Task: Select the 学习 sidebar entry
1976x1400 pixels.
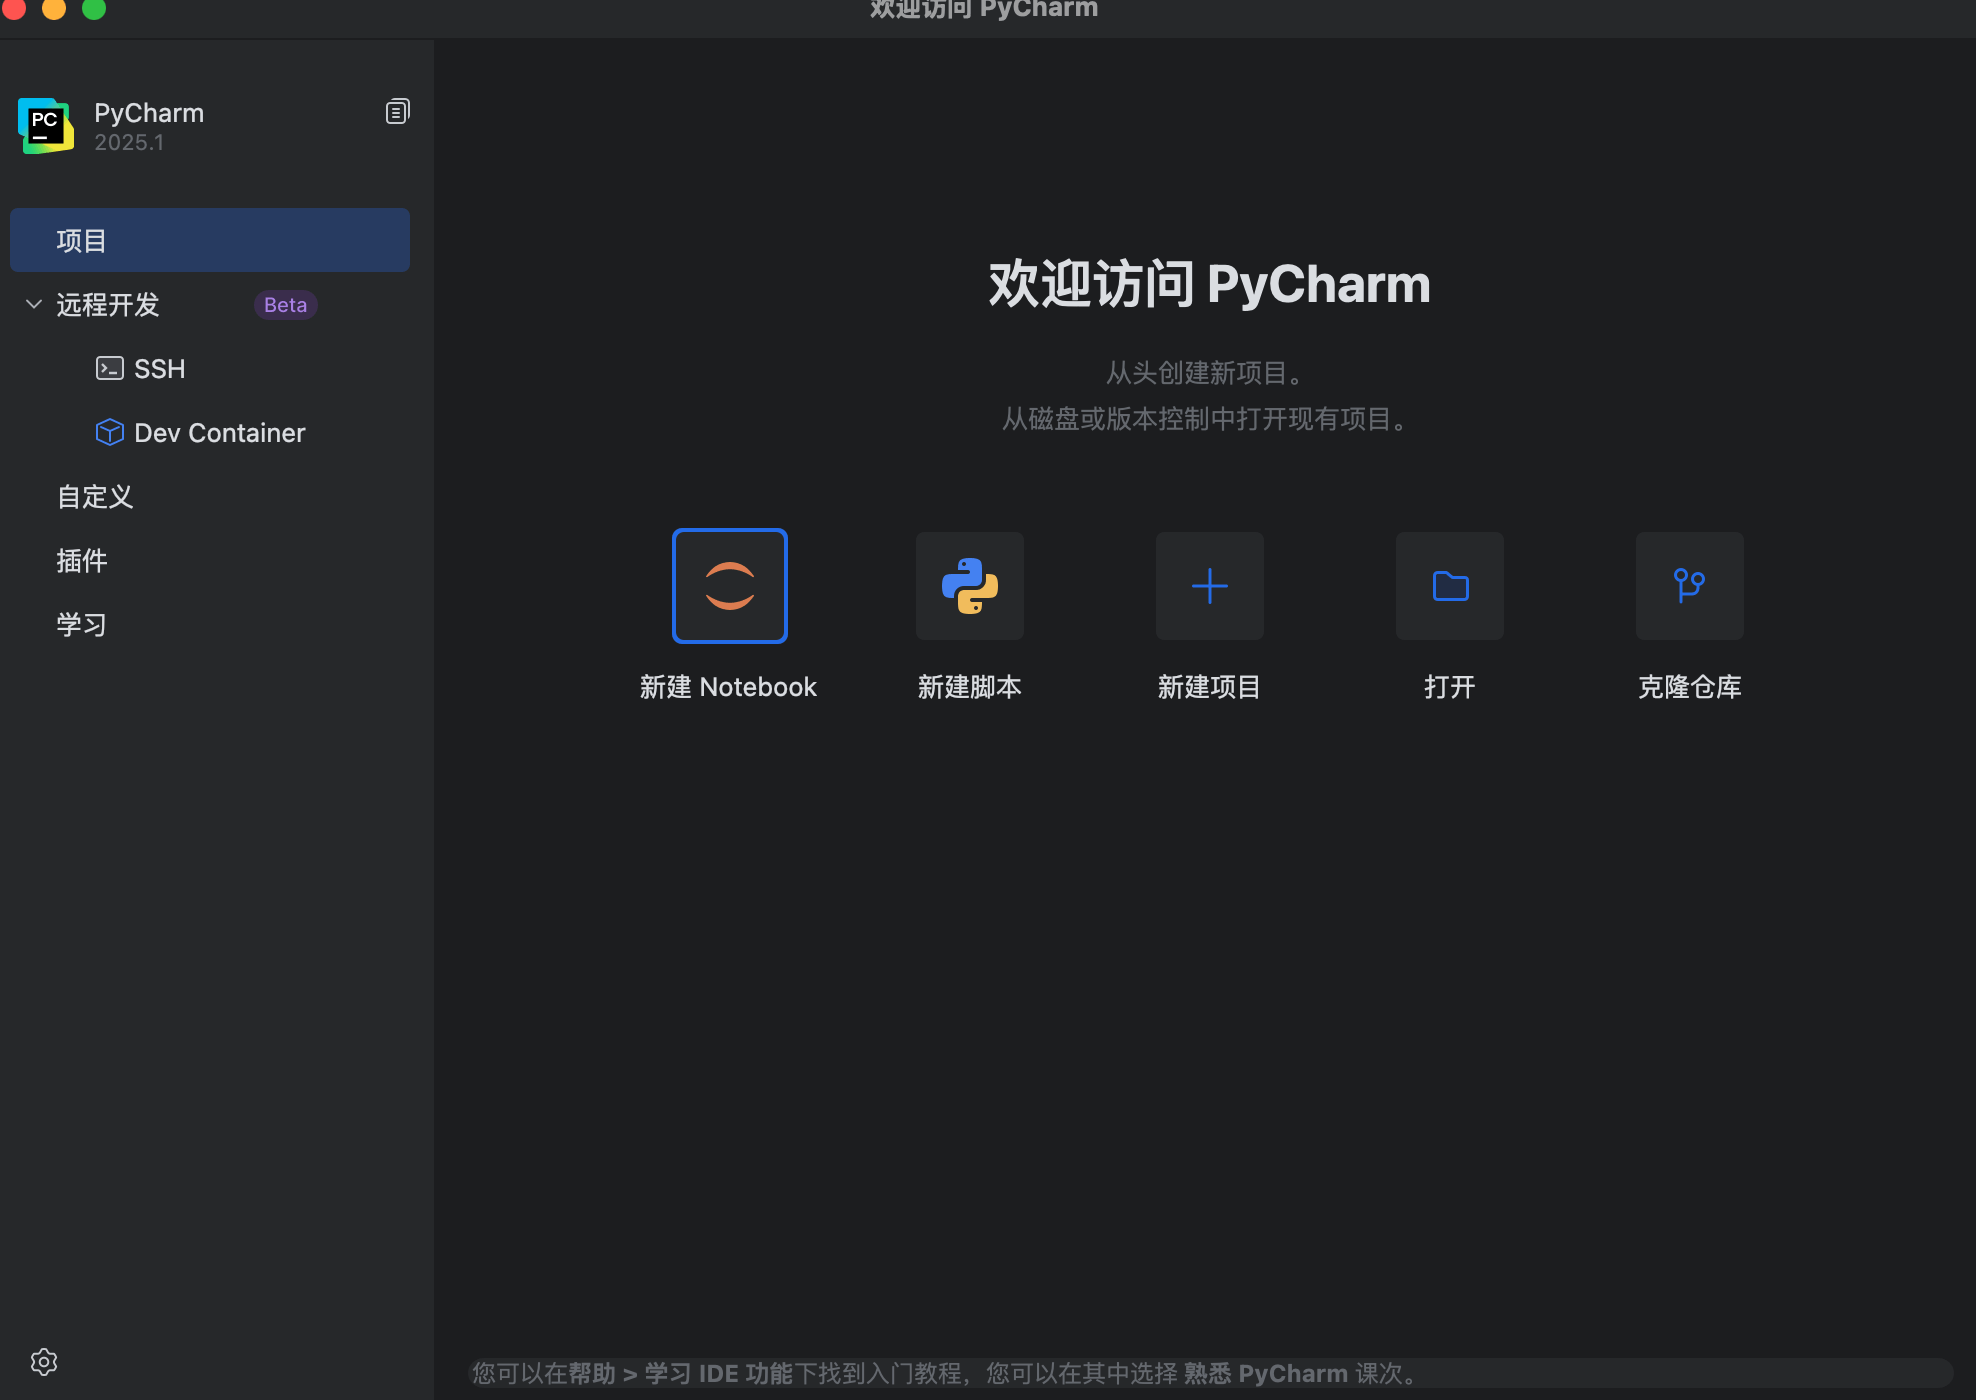Action: click(81, 624)
